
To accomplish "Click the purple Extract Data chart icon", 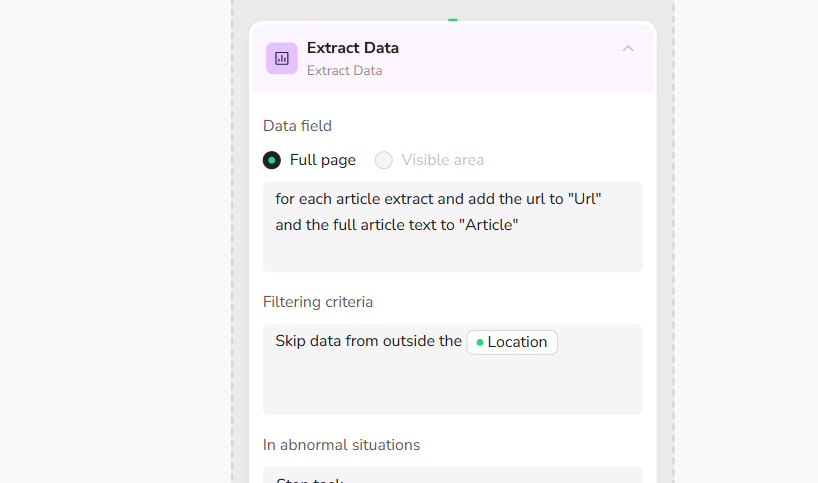I will tap(282, 58).
